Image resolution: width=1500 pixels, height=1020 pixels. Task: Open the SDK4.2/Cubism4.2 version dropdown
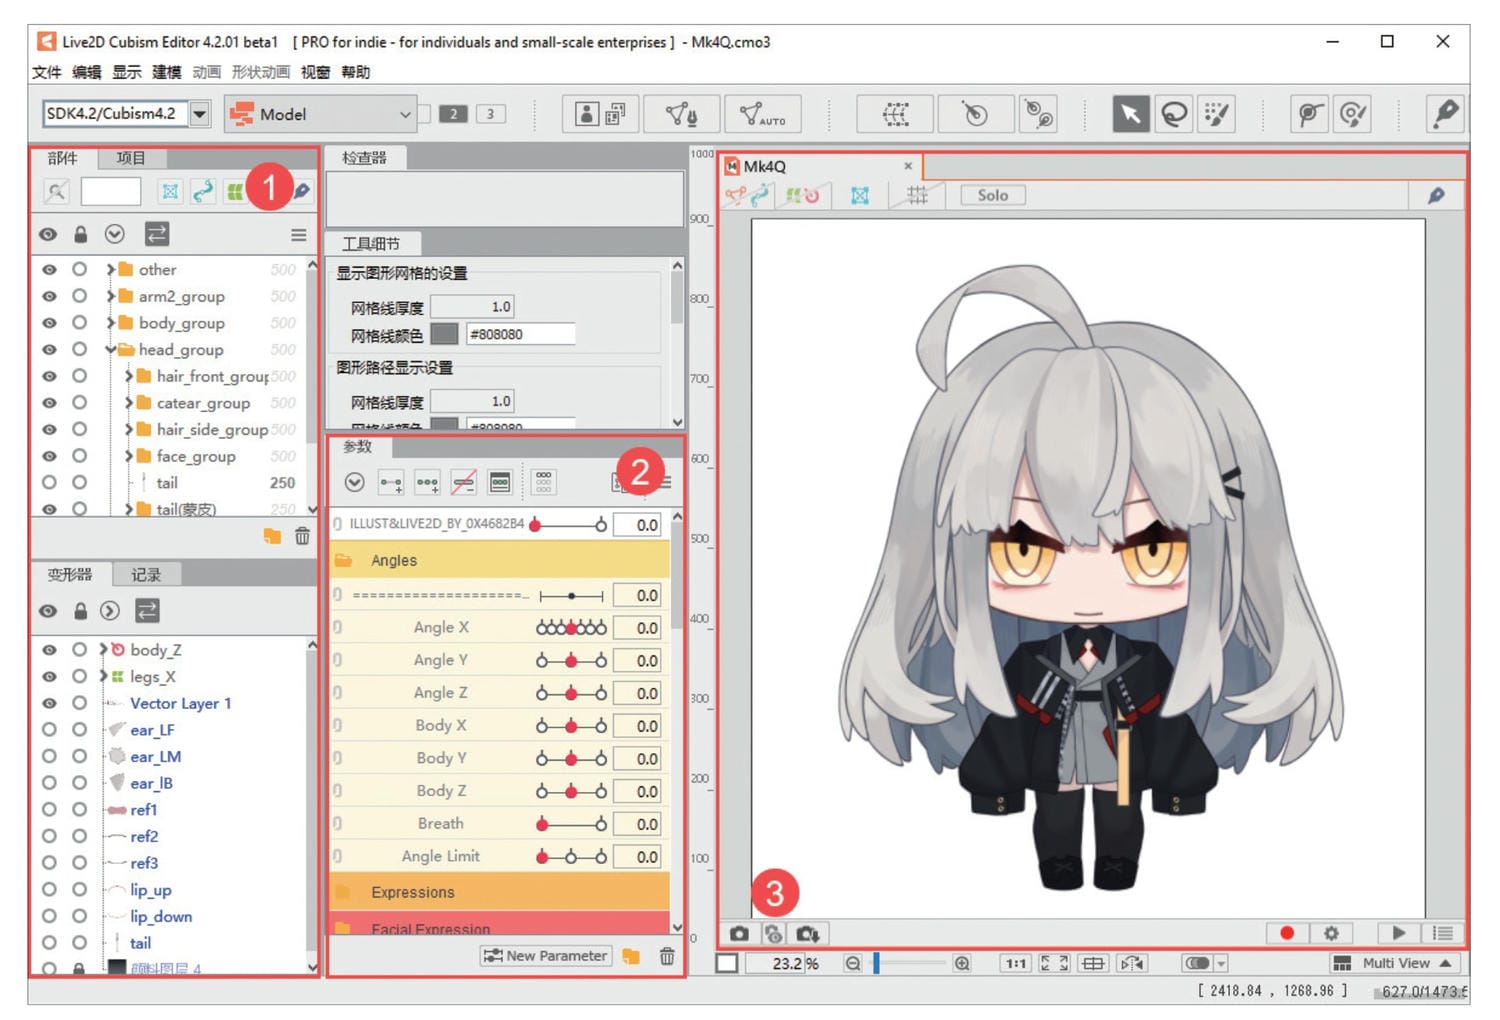coord(200,113)
